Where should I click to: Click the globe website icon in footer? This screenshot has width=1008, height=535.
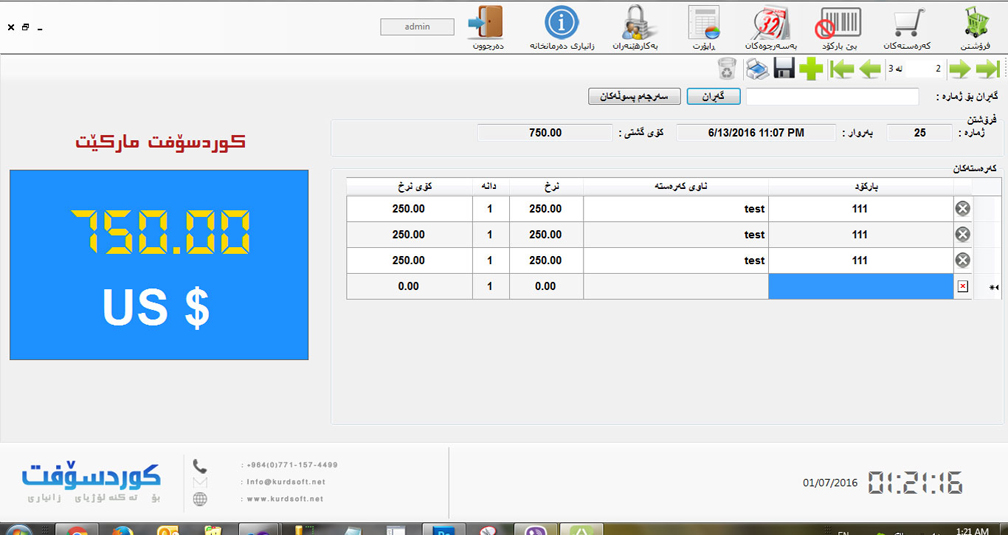(x=200, y=499)
